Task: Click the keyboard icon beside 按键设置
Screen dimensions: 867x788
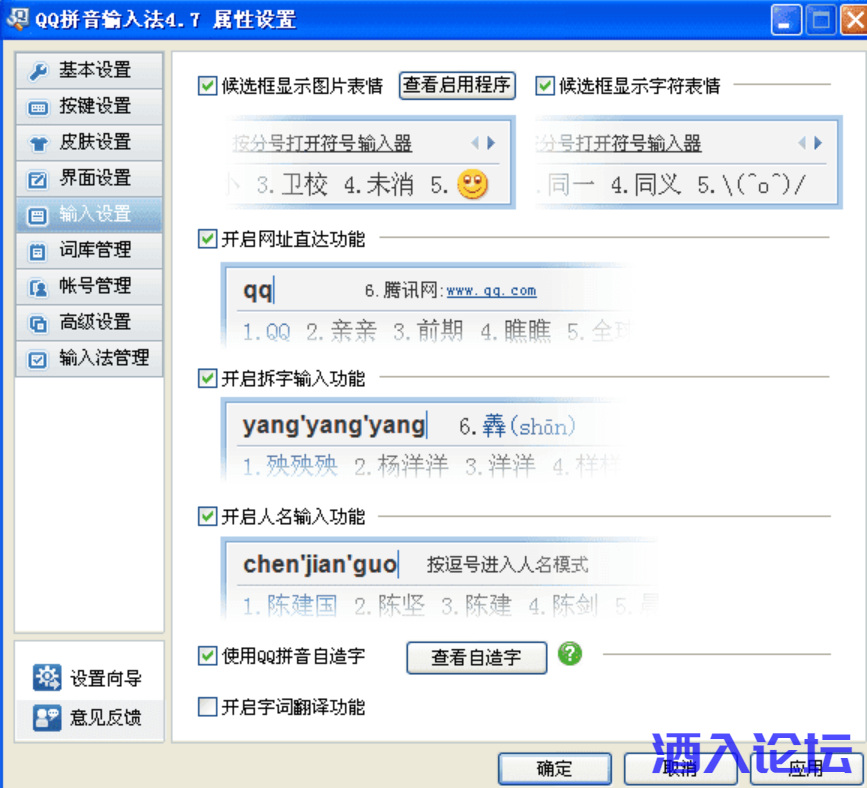Action: click(38, 107)
